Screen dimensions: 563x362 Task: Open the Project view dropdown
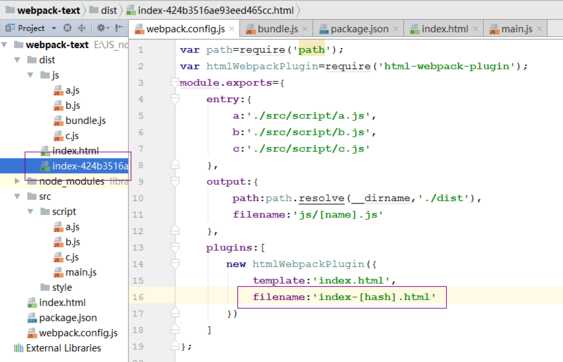pos(53,28)
